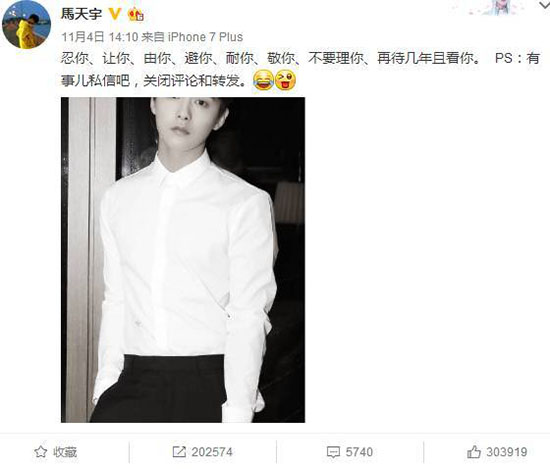Toggle the thumbs-up like icon
The image size is (550, 469).
coord(474,452)
